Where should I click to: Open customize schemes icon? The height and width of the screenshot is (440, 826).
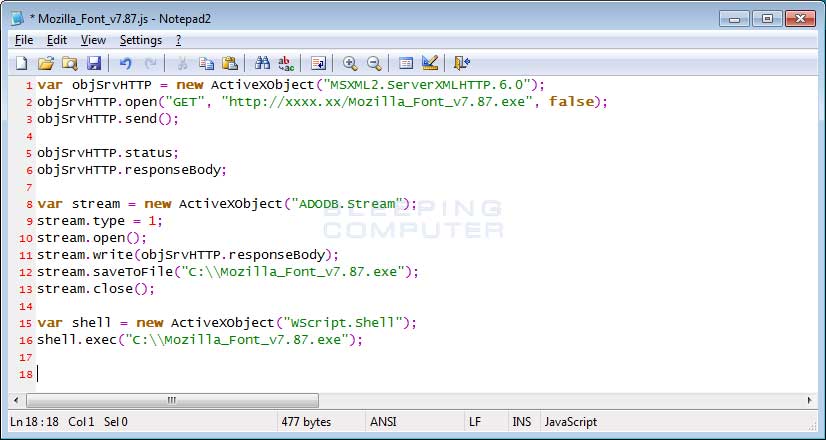[430, 63]
